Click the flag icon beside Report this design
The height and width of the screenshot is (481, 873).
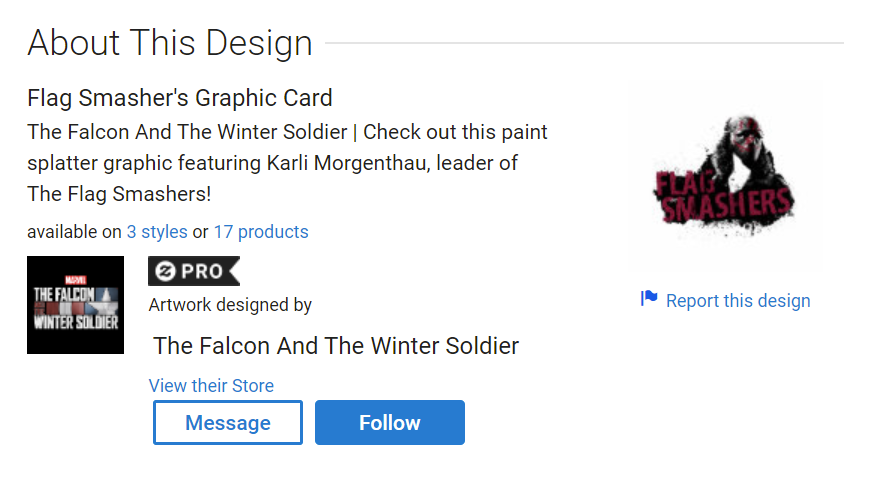pos(649,298)
